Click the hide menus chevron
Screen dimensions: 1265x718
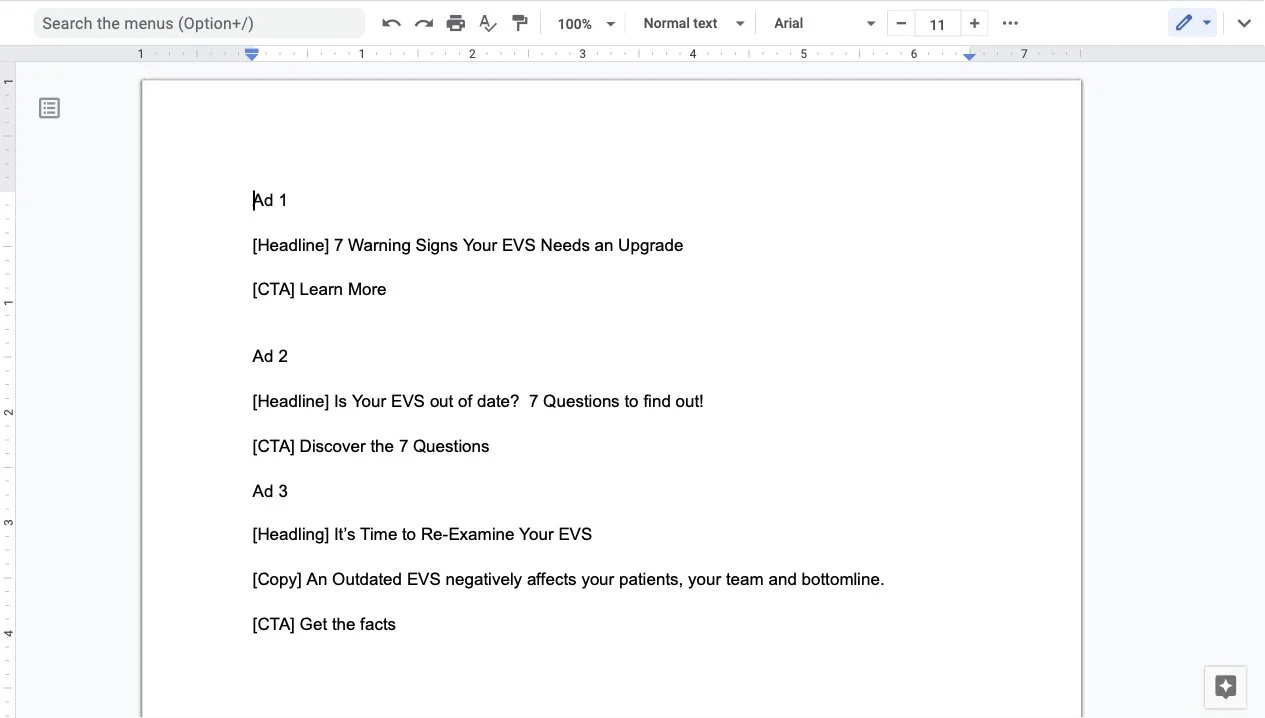1244,23
